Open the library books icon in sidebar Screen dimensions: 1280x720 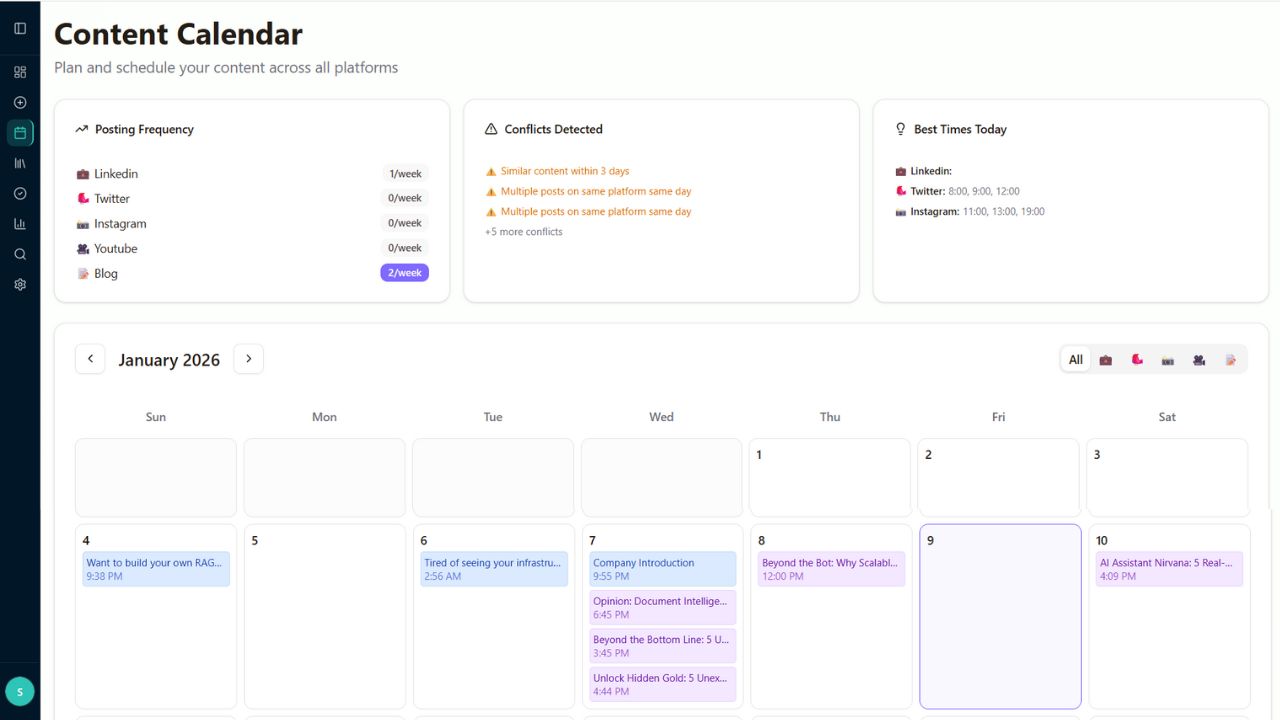[20, 163]
